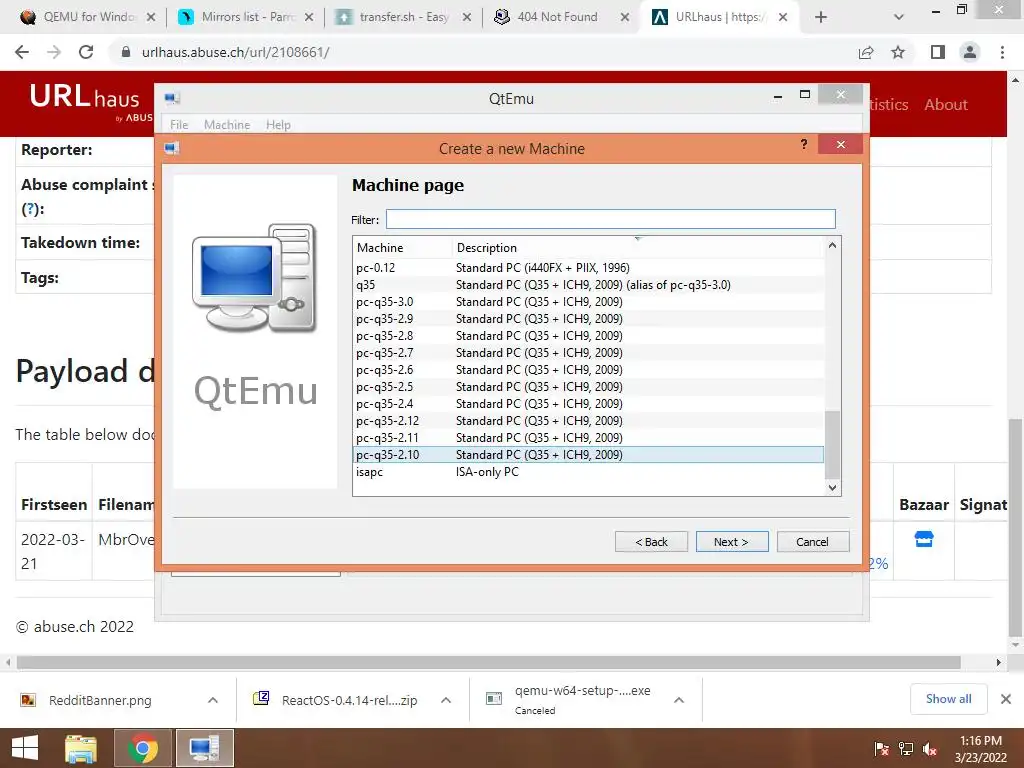Click the share page icon in address bar

pos(866,52)
